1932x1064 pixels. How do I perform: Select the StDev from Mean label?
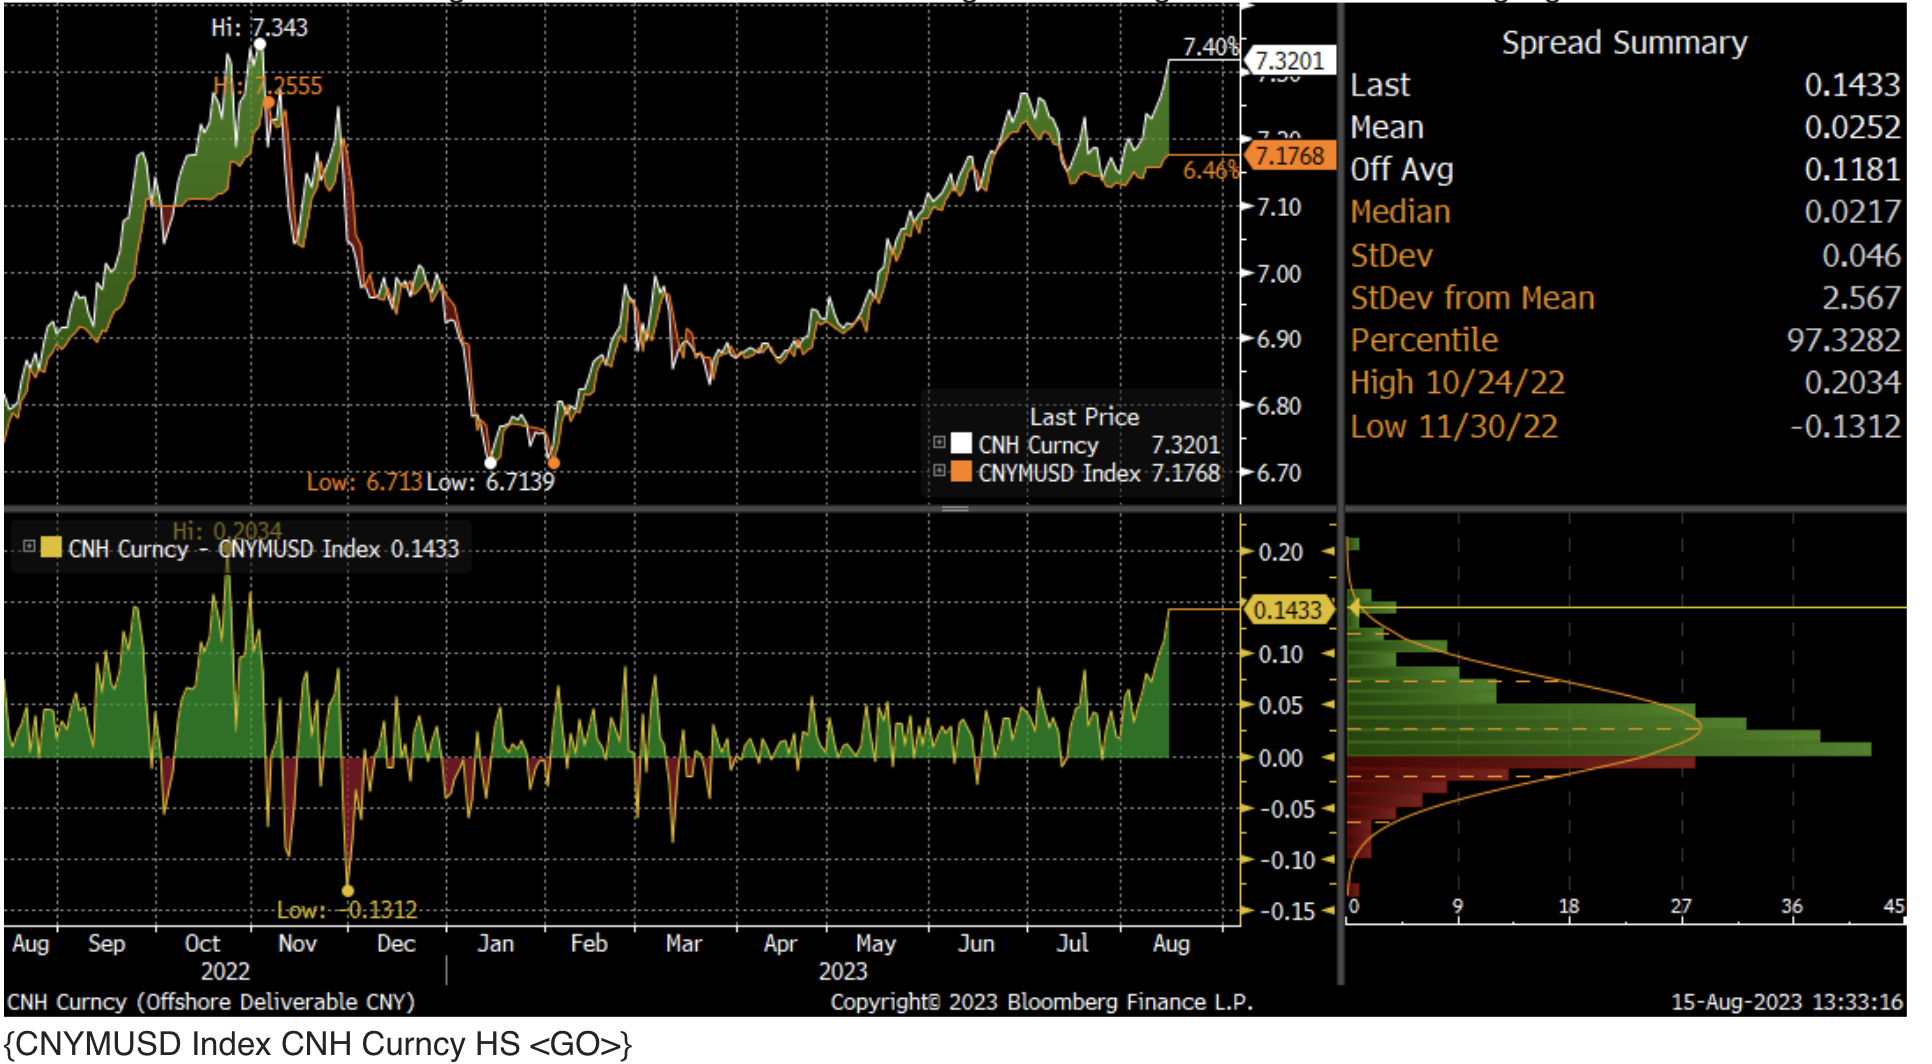pyautogui.click(x=1472, y=298)
